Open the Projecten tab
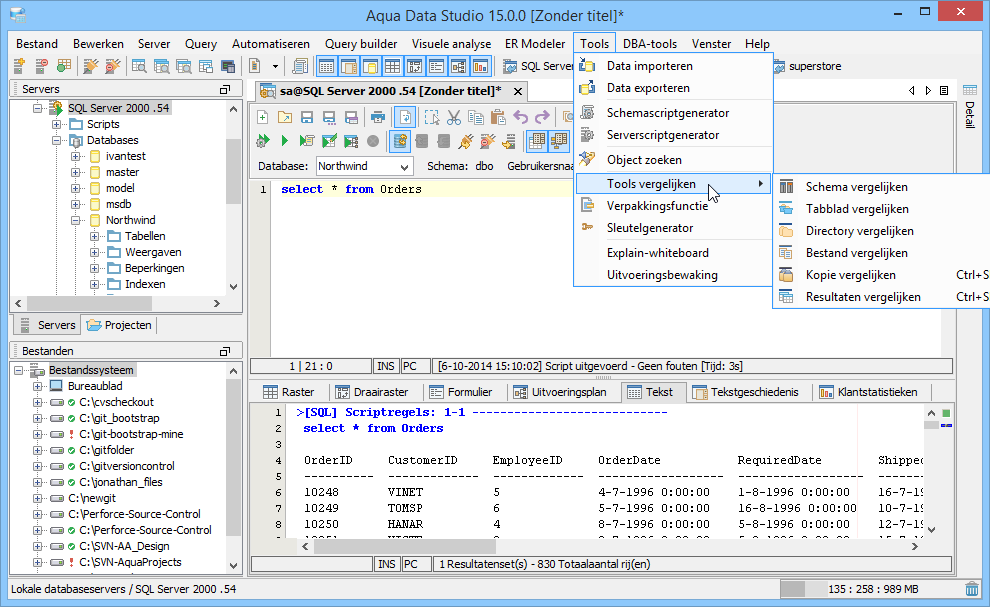This screenshot has height=607, width=990. 120,325
